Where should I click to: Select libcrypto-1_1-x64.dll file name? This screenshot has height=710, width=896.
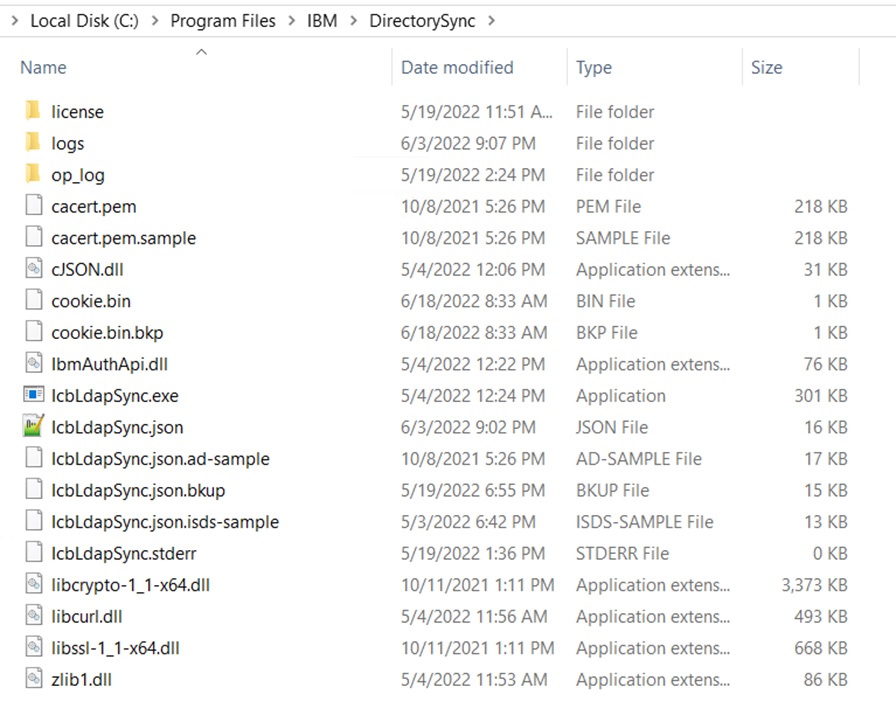[x=131, y=585]
